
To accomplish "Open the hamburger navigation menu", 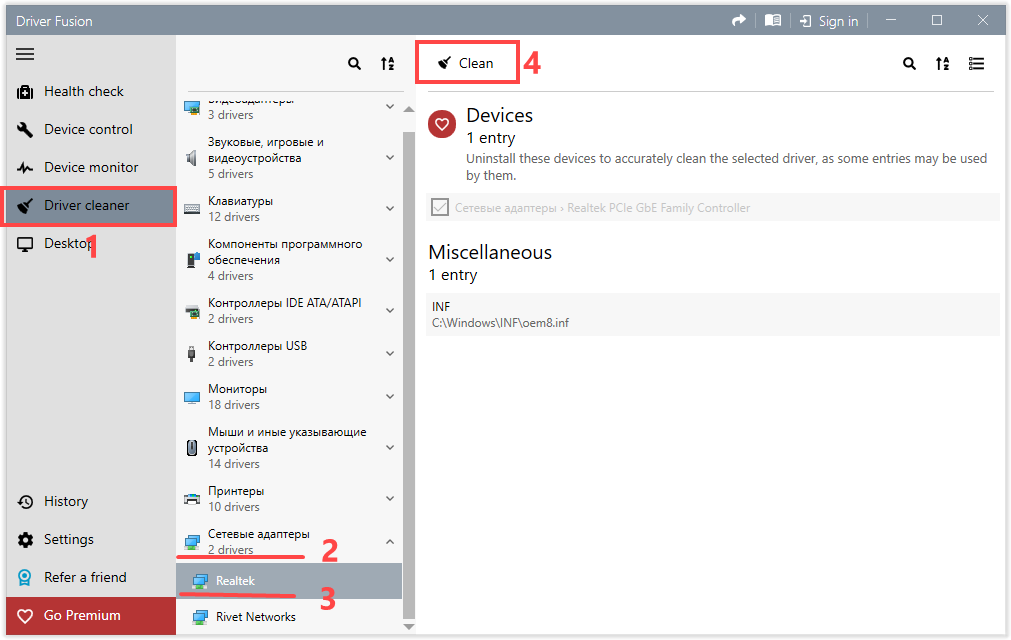I will (25, 54).
